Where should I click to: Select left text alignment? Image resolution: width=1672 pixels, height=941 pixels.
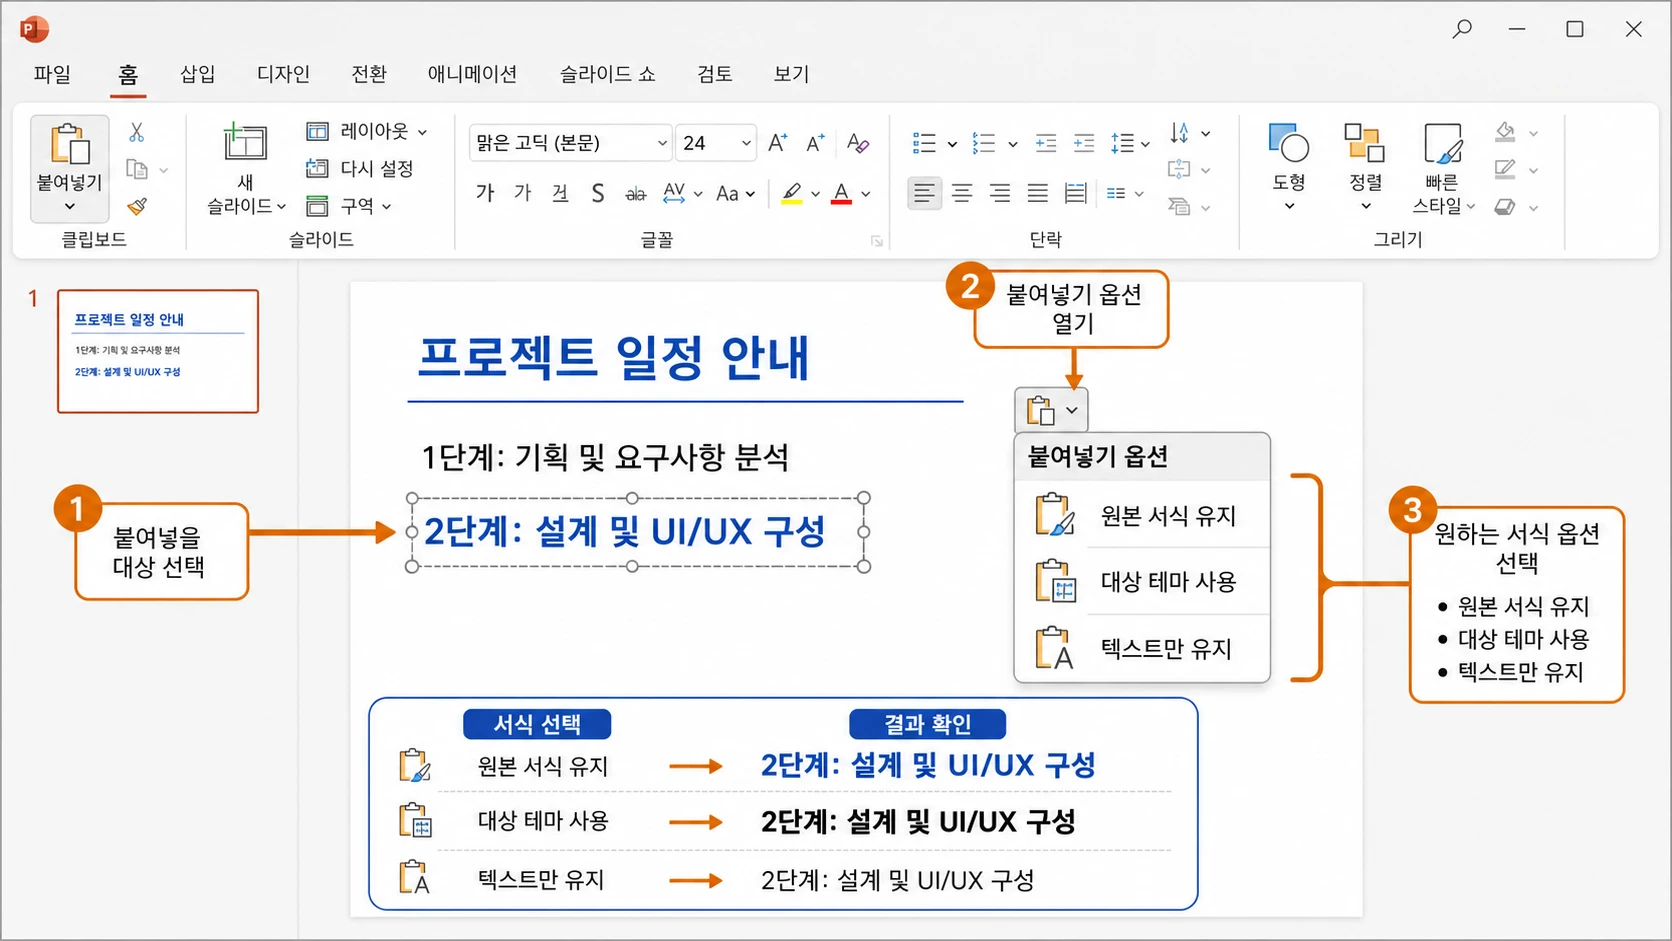(x=924, y=193)
